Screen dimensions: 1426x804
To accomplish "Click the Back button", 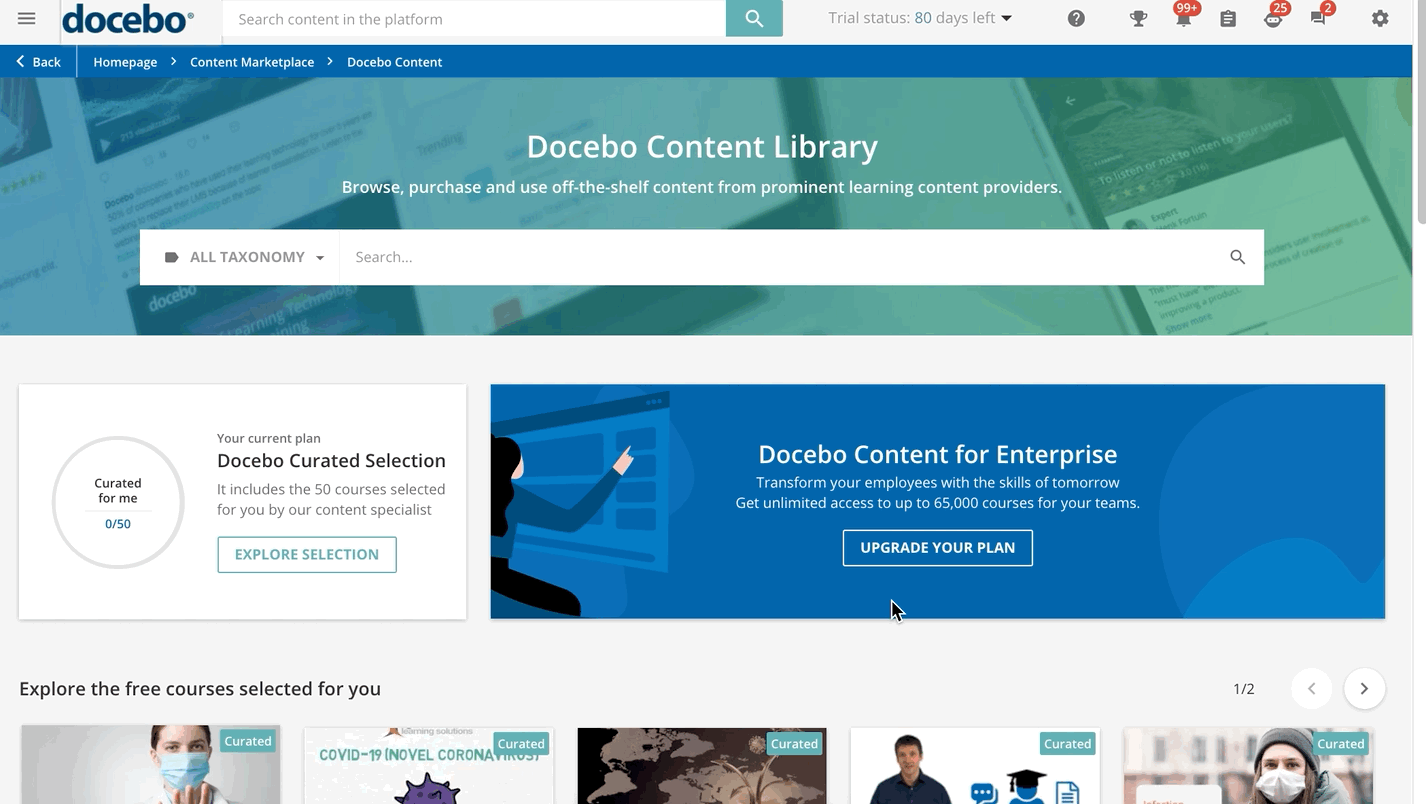I will point(38,62).
